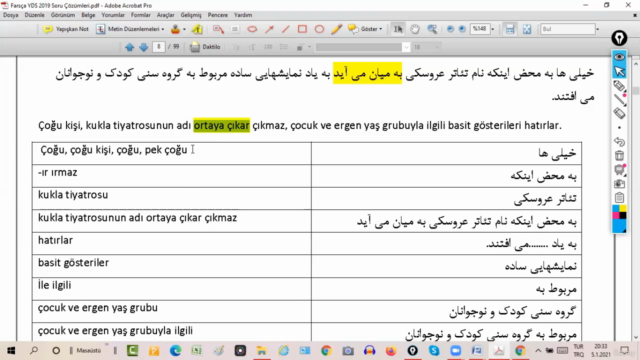Toggle scrolling page view mode
This screenshot has width=640, height=360.
click(x=510, y=29)
